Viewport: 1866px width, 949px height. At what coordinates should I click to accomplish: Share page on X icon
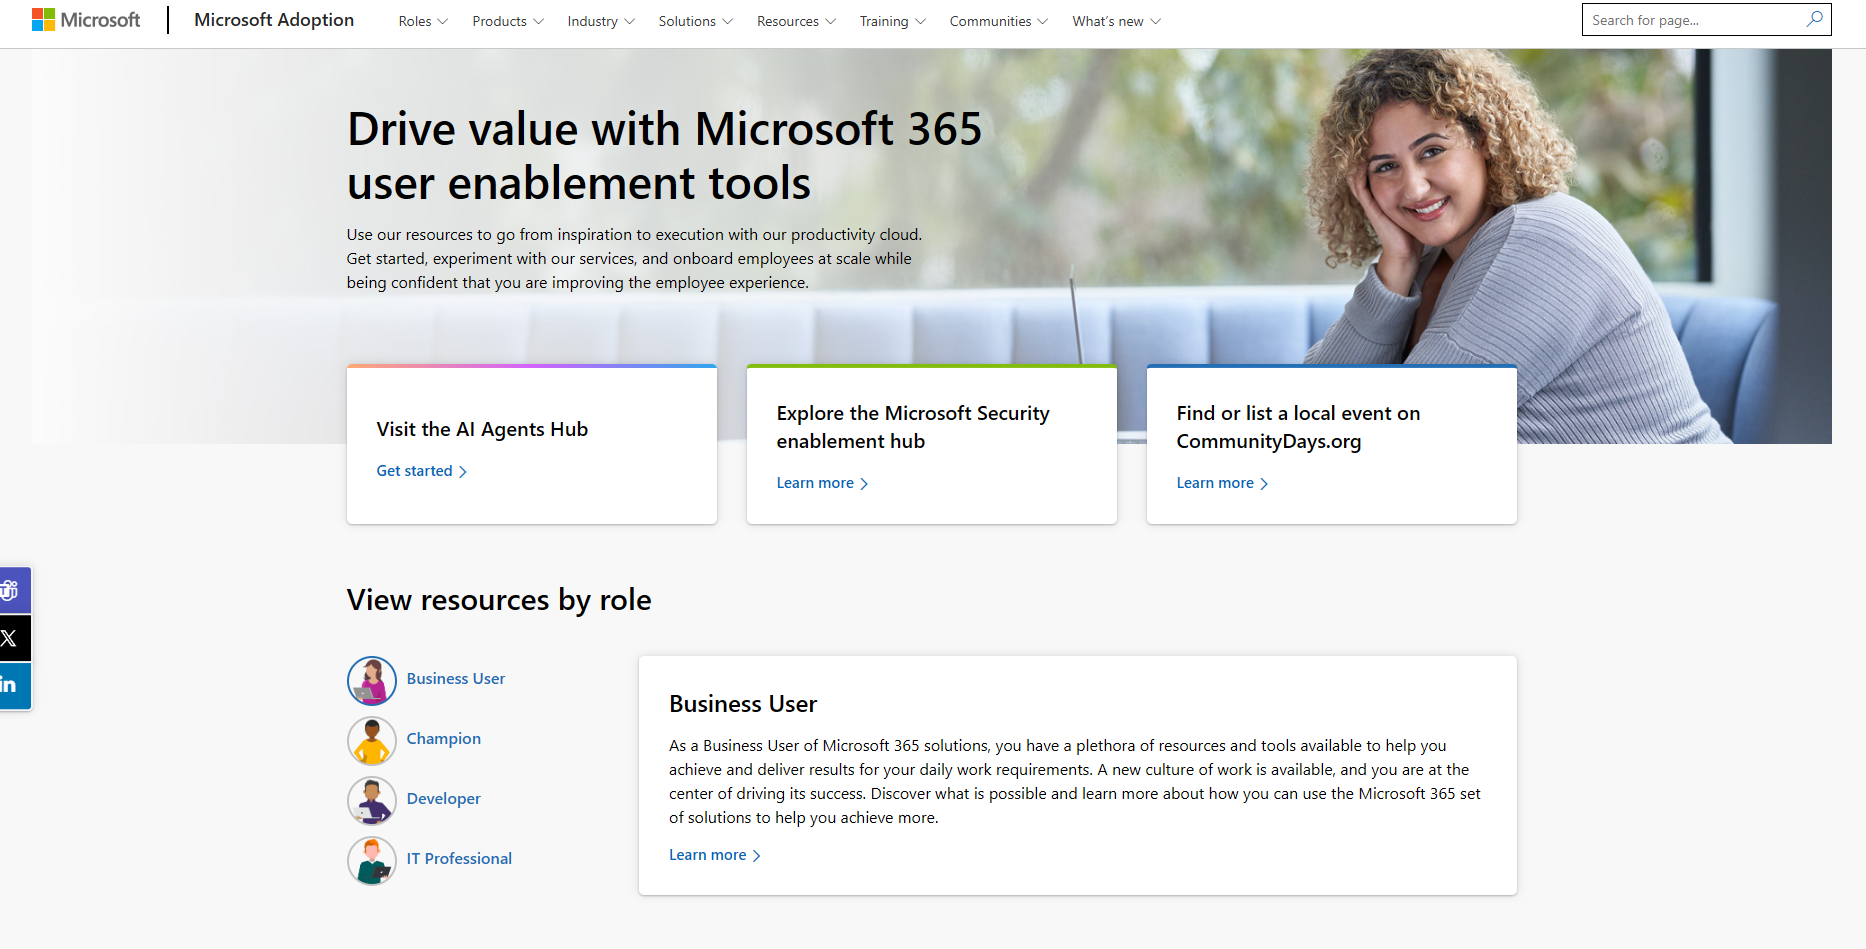(x=13, y=638)
